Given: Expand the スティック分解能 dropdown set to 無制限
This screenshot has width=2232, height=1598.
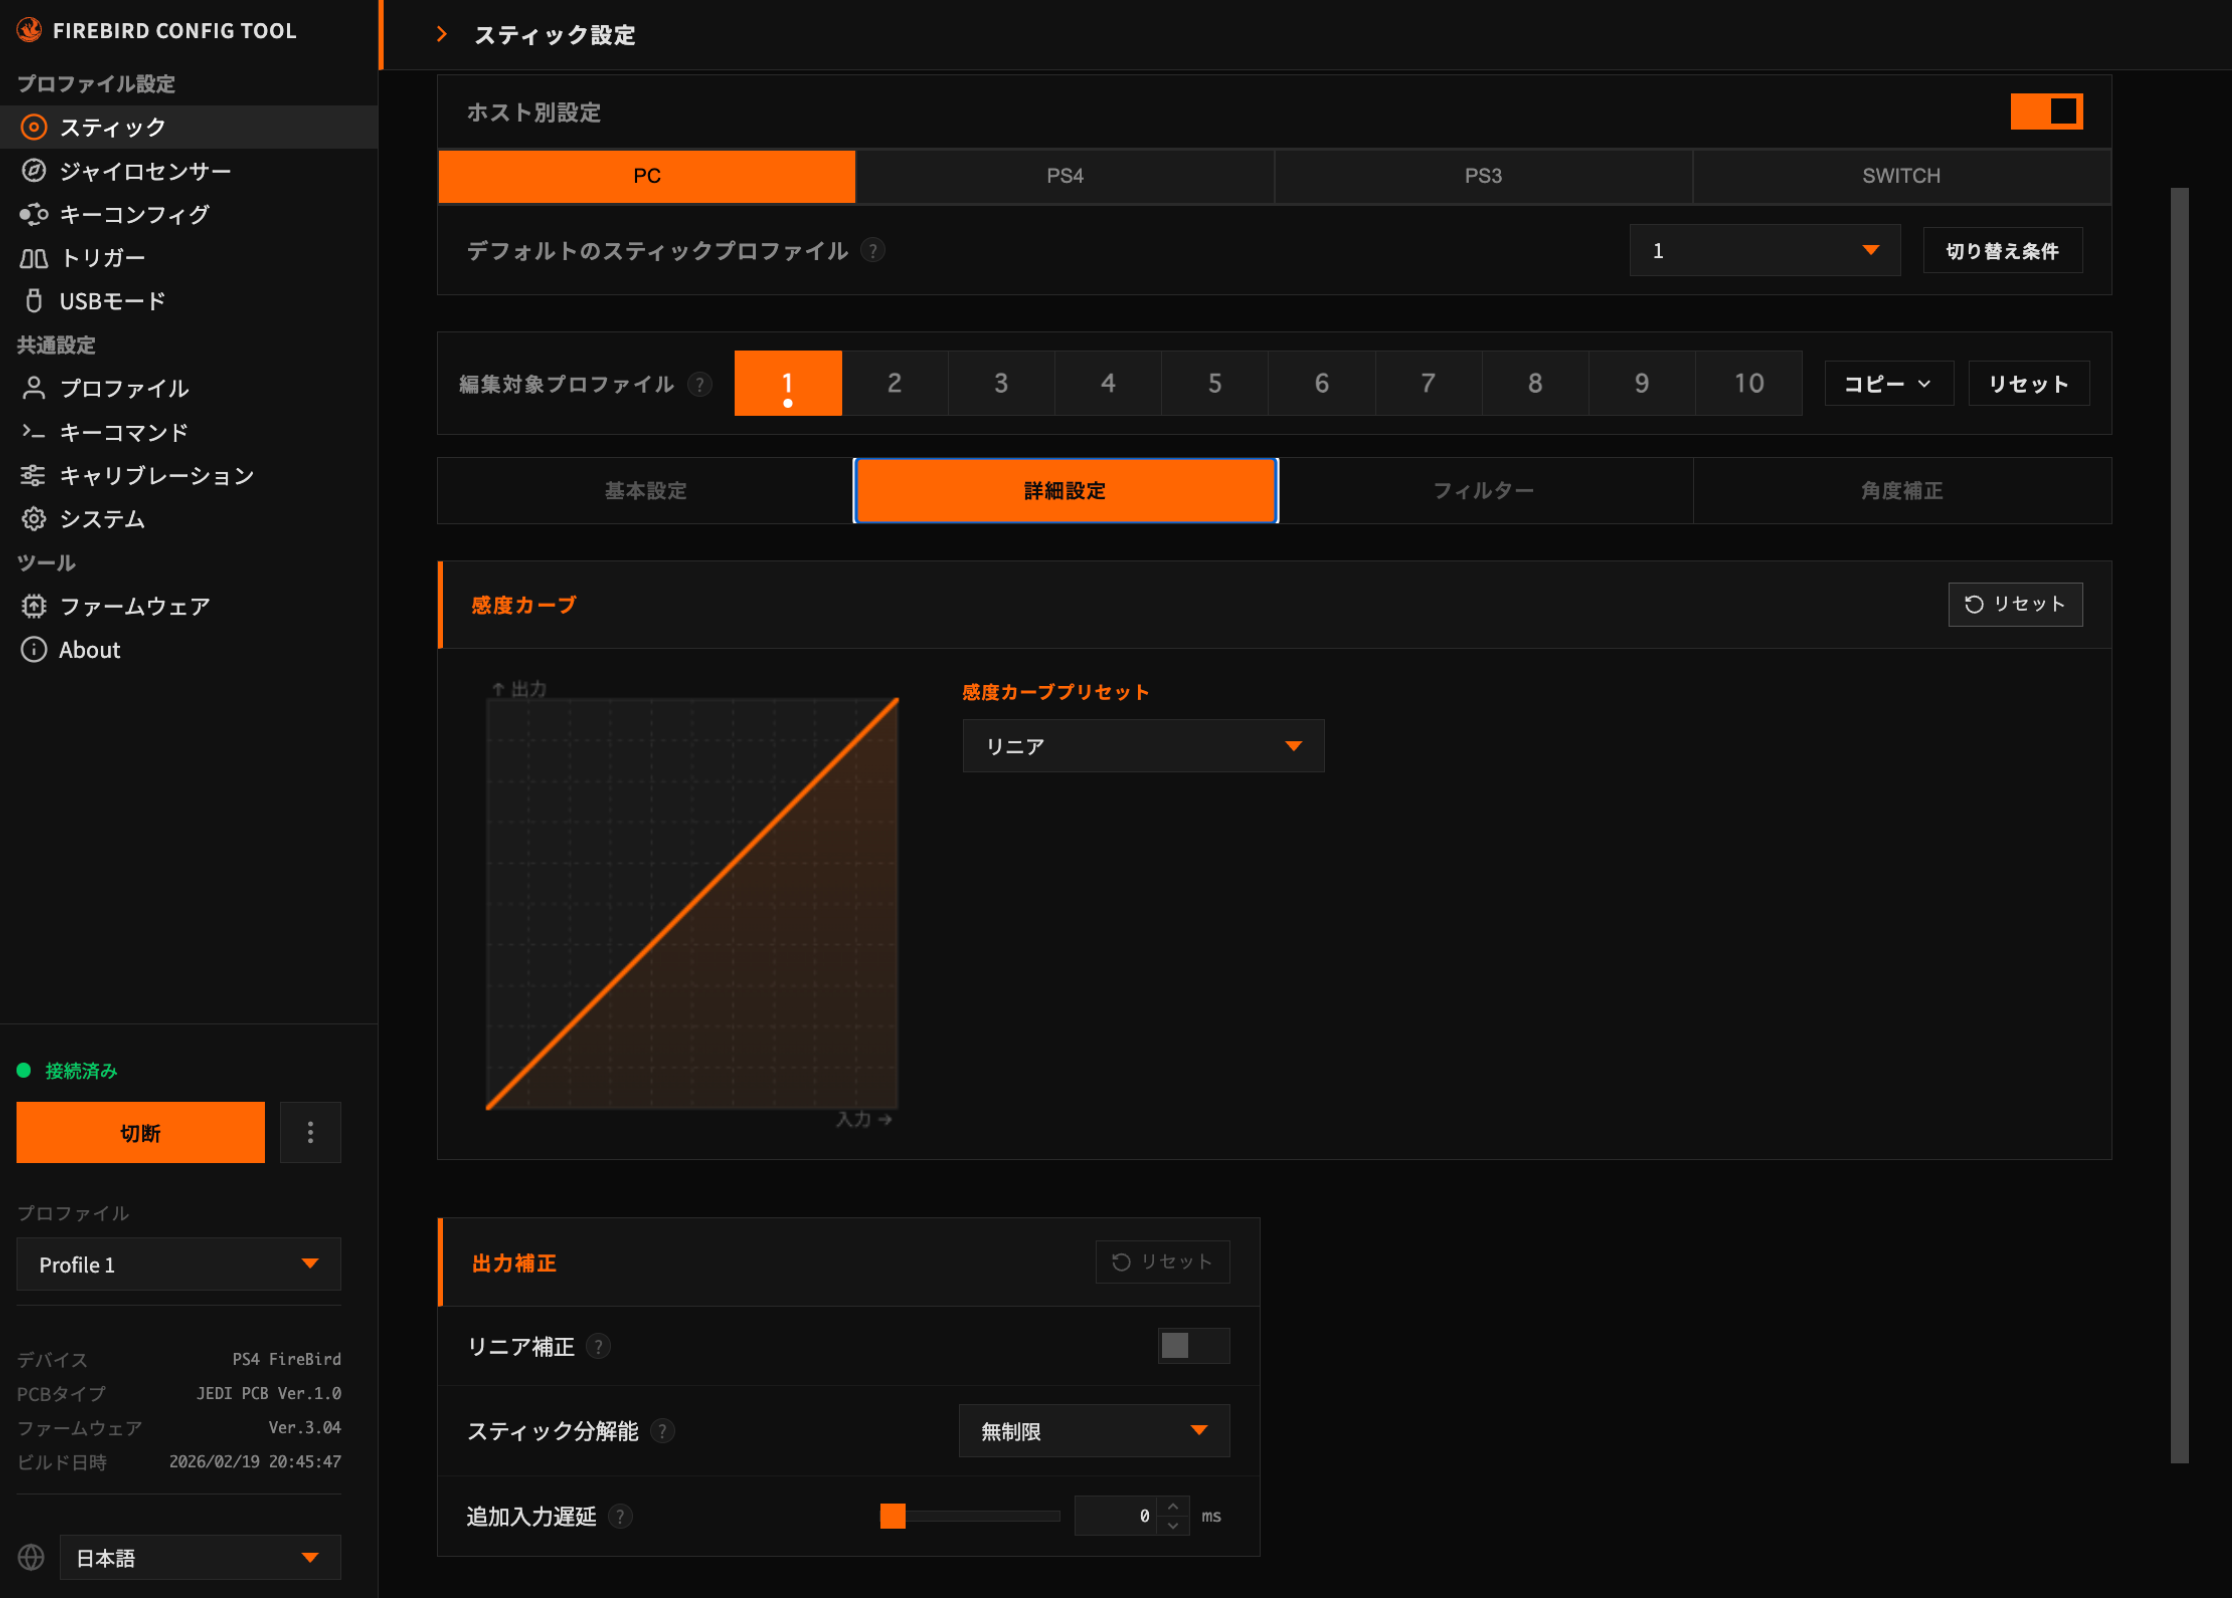Looking at the screenshot, I should coord(1093,1431).
